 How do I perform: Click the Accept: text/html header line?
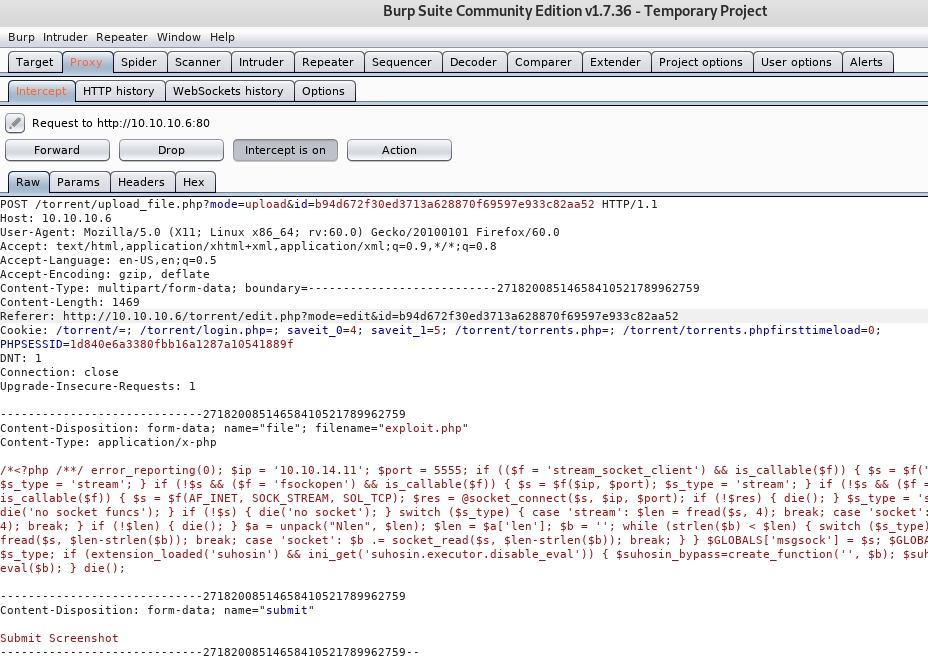tap(248, 246)
